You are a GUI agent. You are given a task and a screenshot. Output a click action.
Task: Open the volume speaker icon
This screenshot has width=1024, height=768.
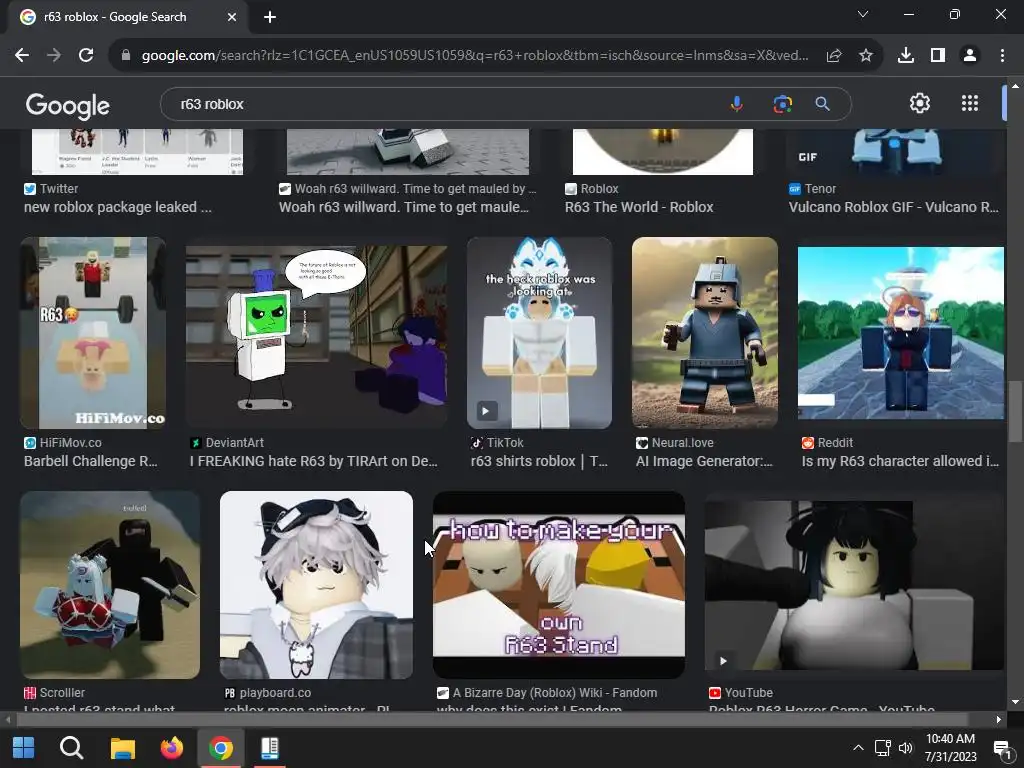pyautogui.click(x=906, y=748)
